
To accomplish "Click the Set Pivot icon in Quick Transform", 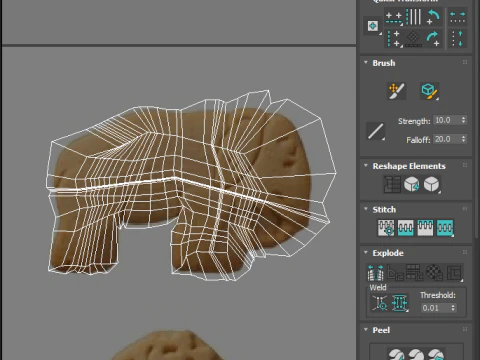I will pos(373,26).
